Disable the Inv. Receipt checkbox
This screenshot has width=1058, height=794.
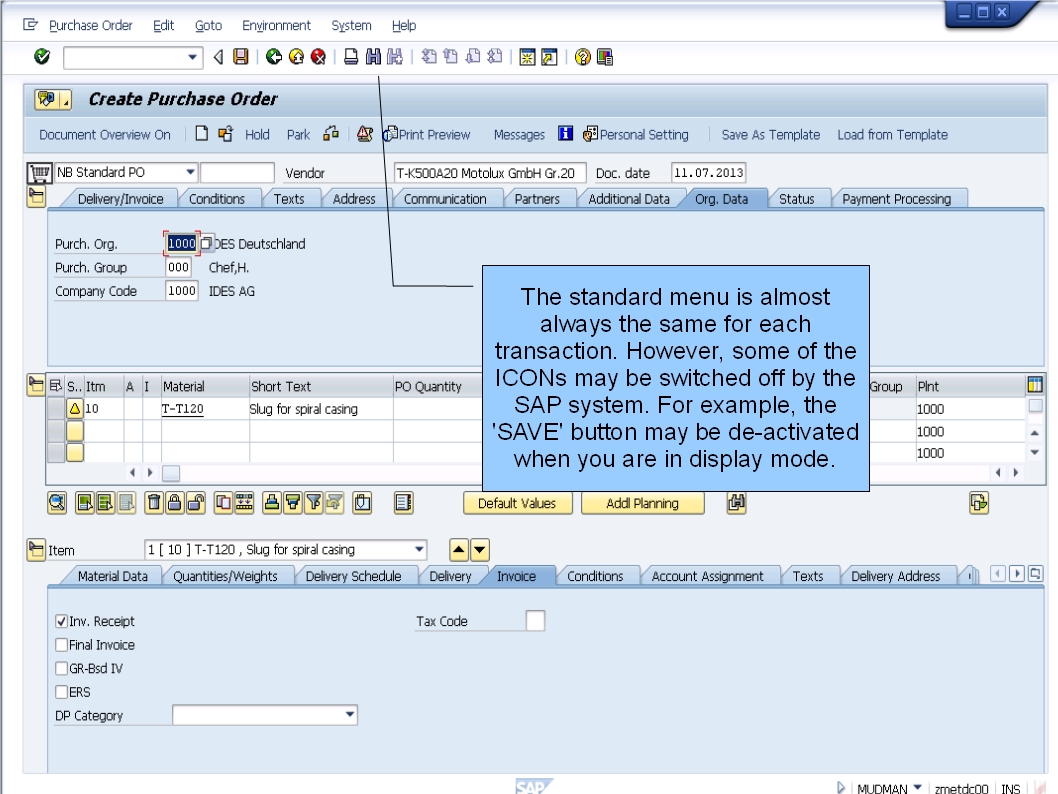61,621
